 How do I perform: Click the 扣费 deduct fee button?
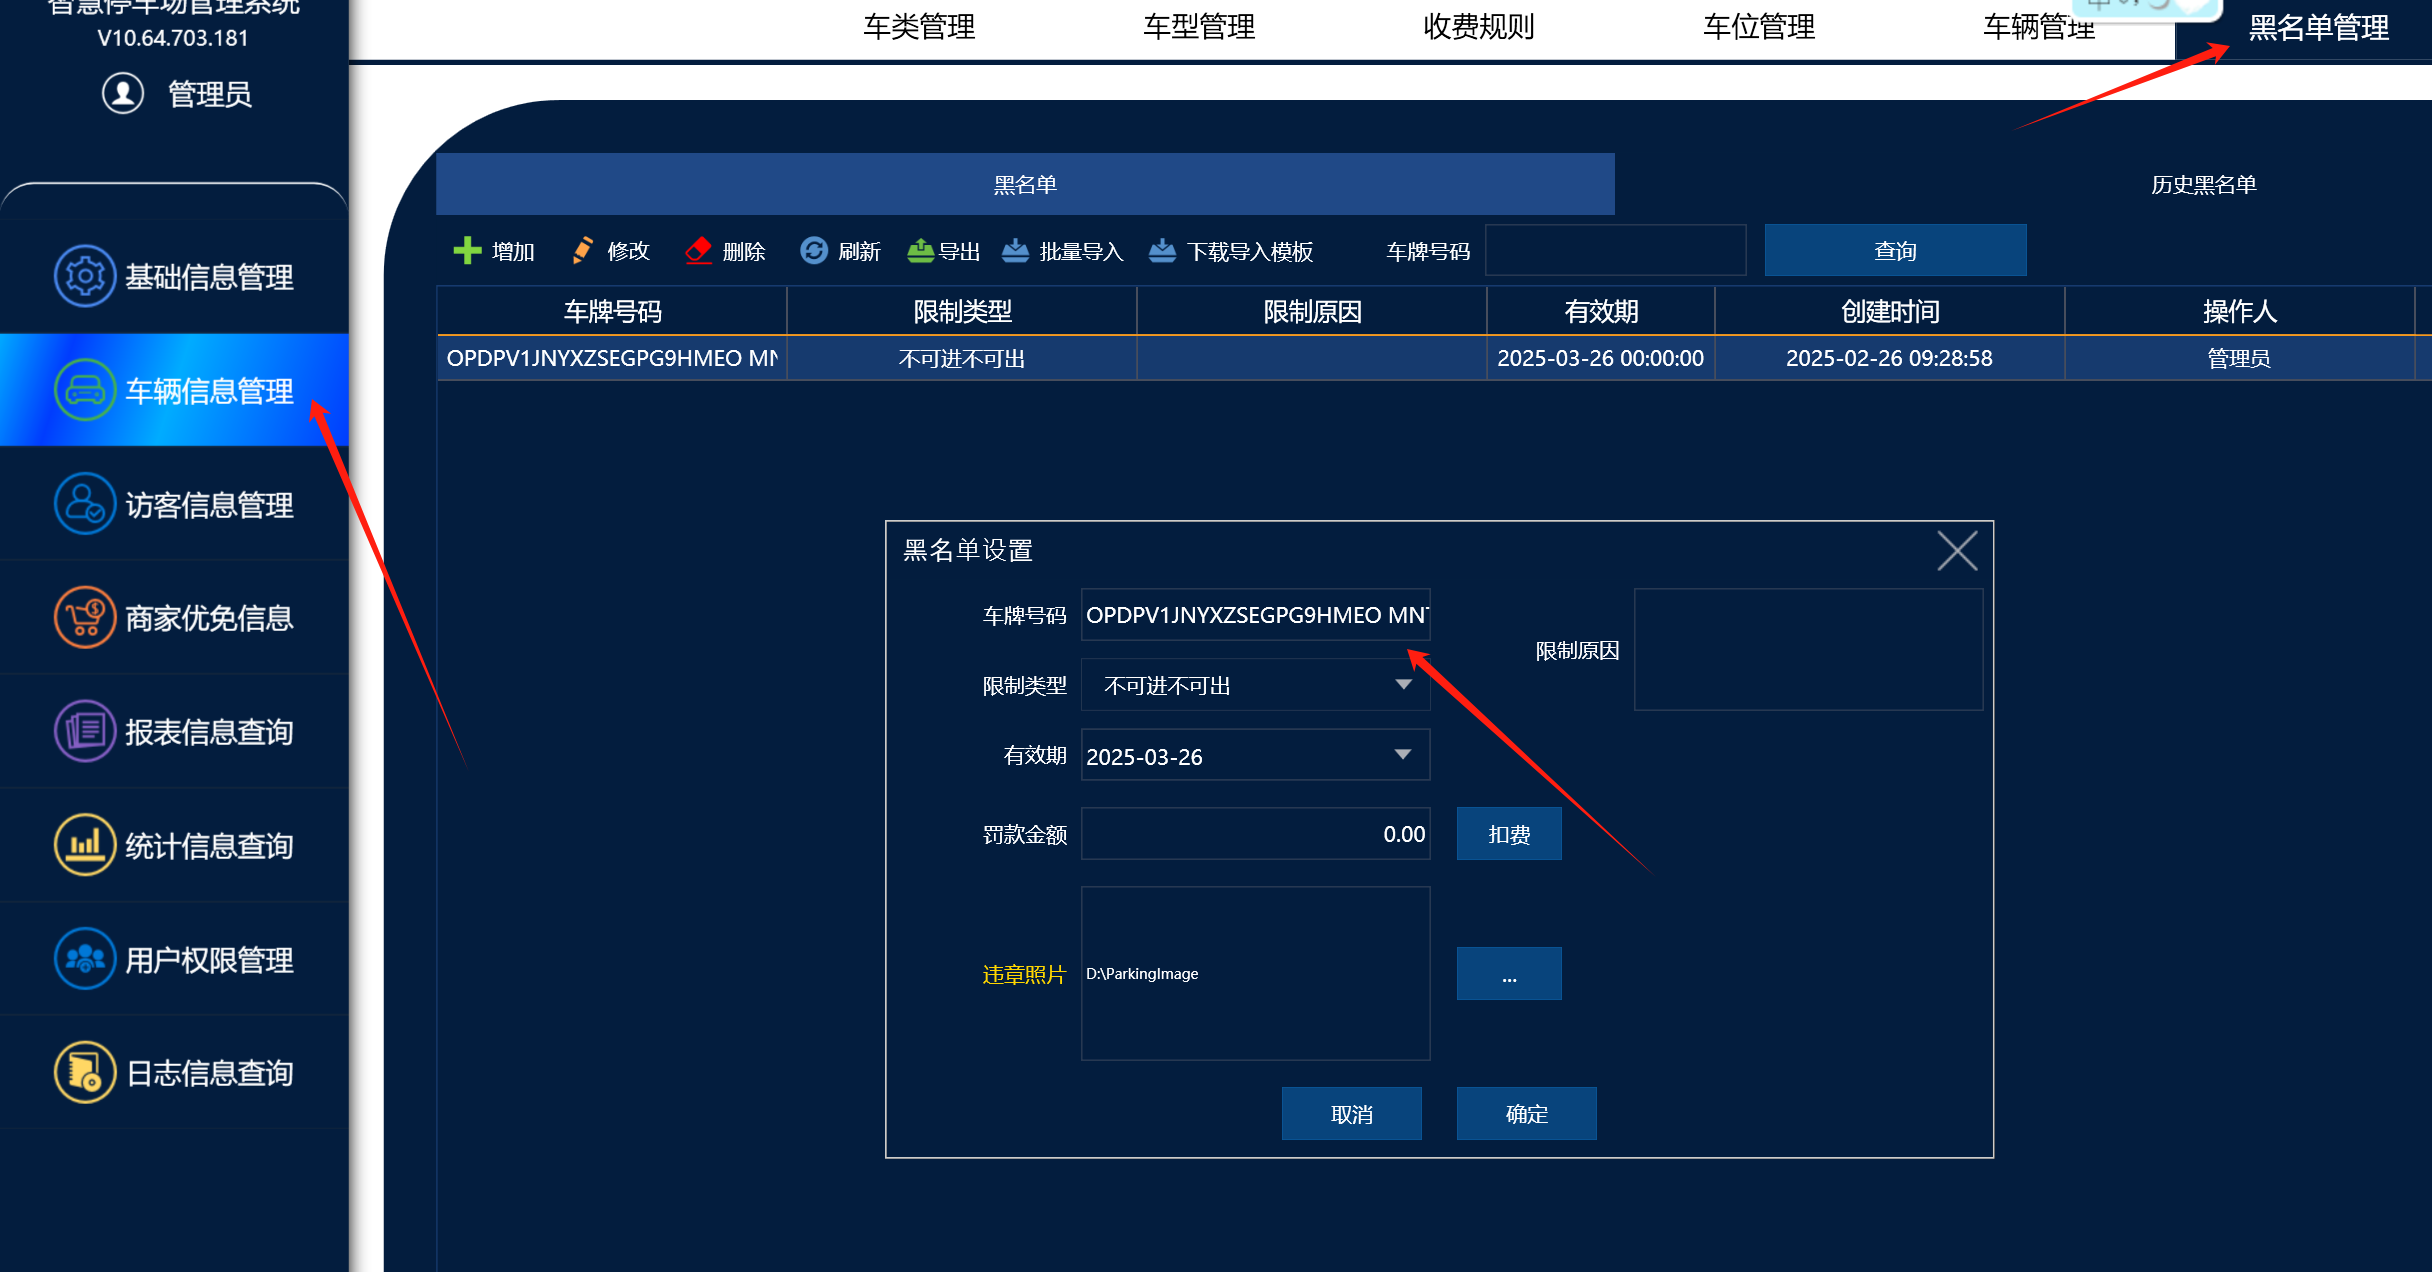click(1508, 834)
